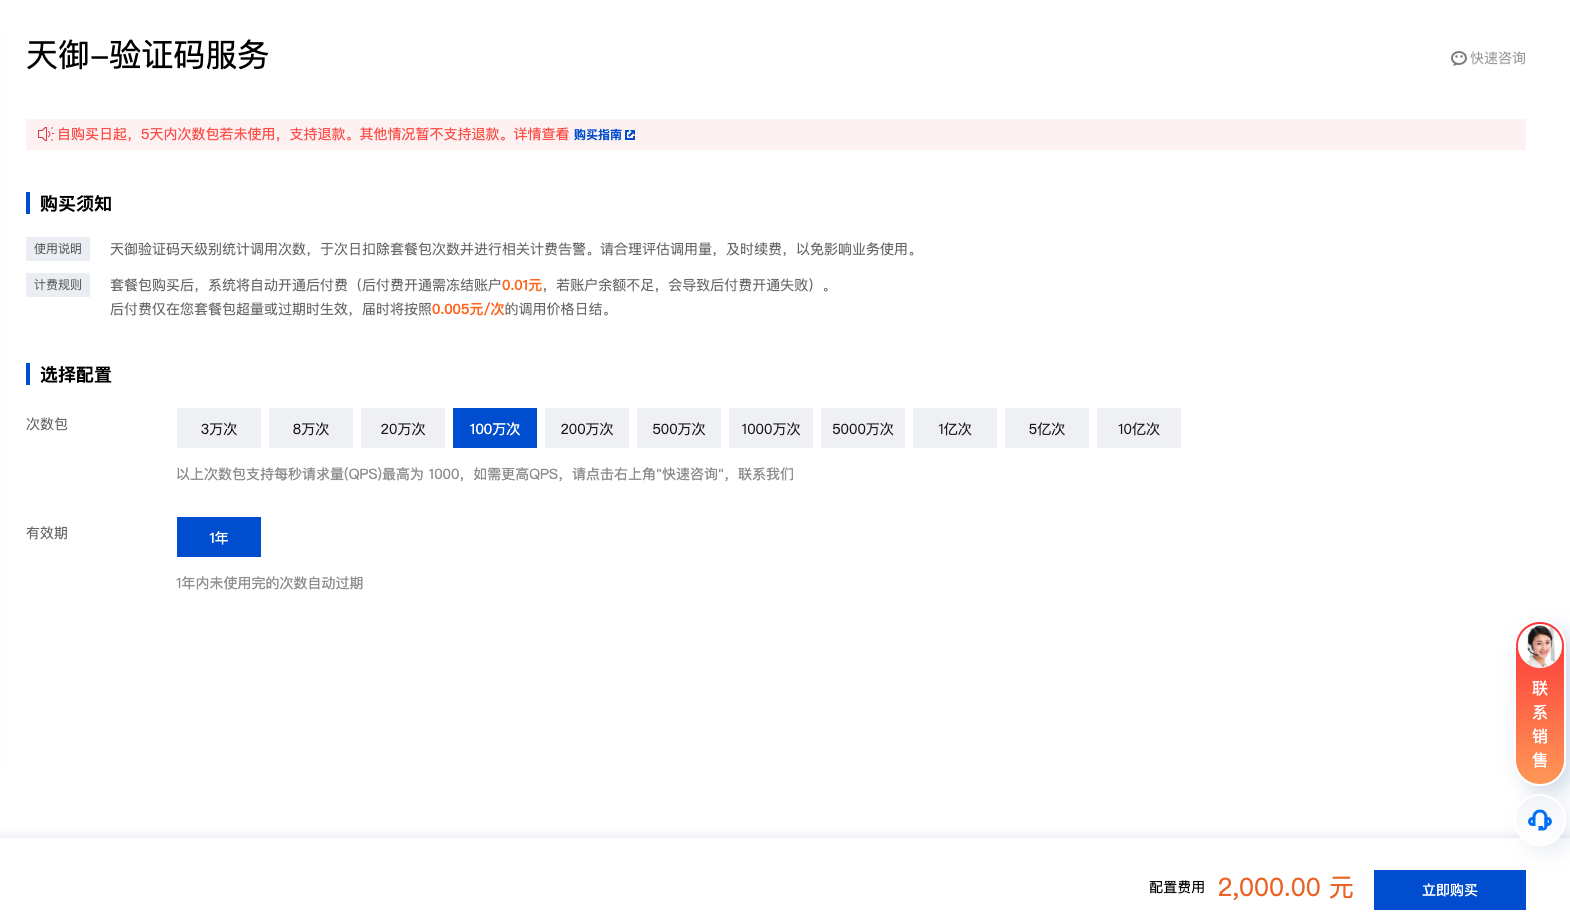
Task: Select the 10亿次 package
Action: pos(1139,428)
